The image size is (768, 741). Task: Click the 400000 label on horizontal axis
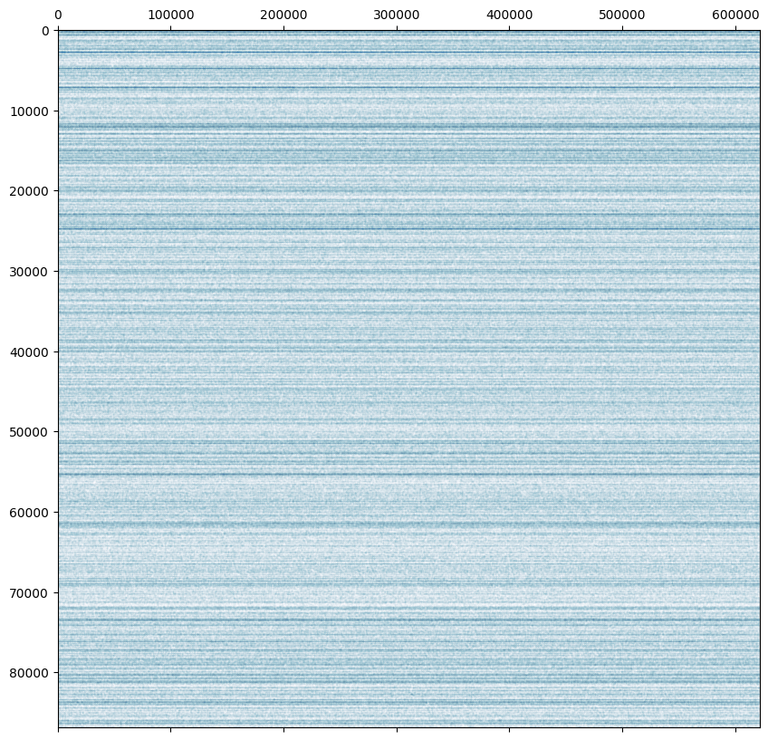(x=510, y=15)
